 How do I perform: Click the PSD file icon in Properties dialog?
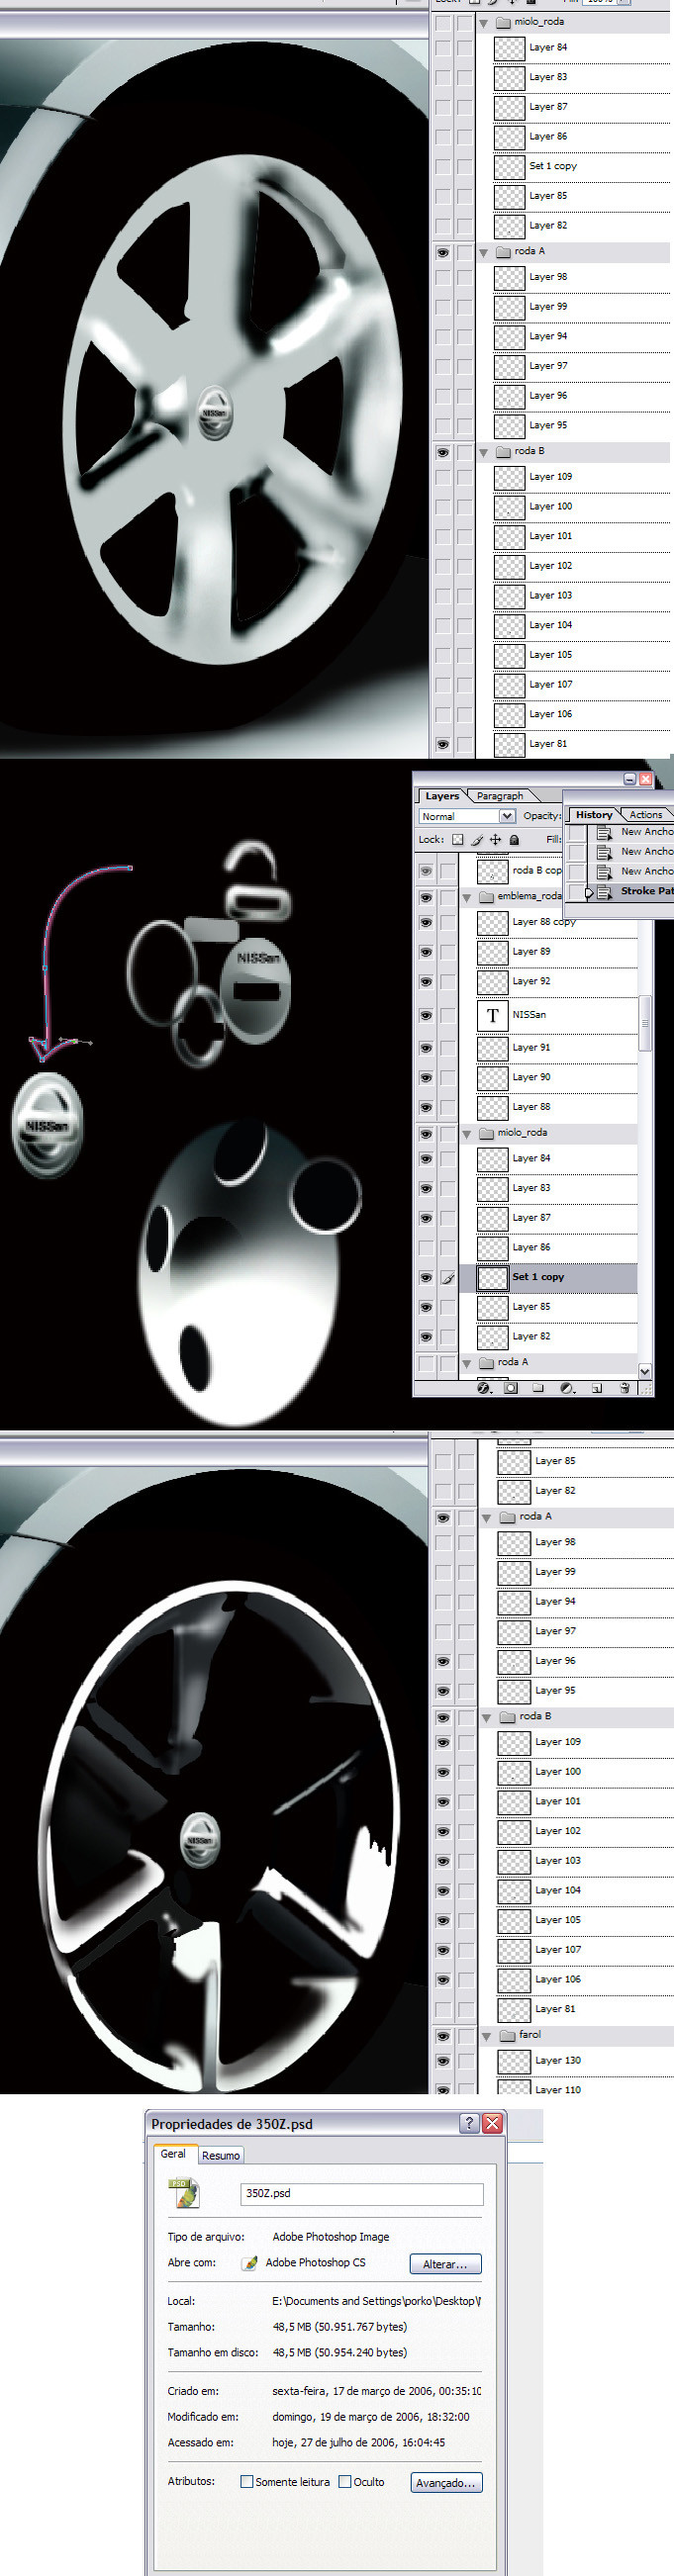coord(184,2193)
